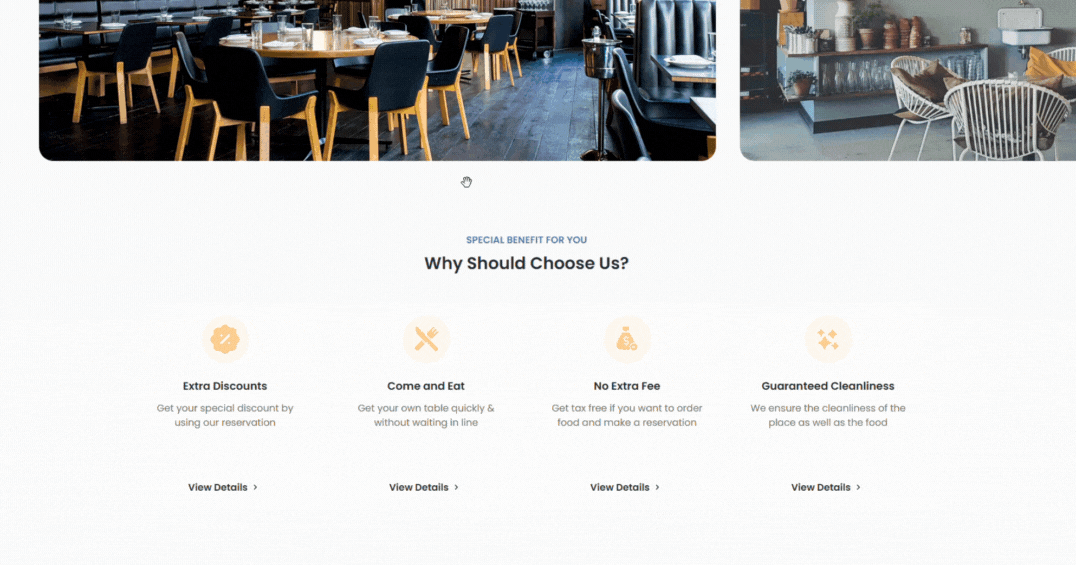This screenshot has height=565, width=1076.
Task: Click the No Extra Fee money bag icon
Action: tap(627, 339)
